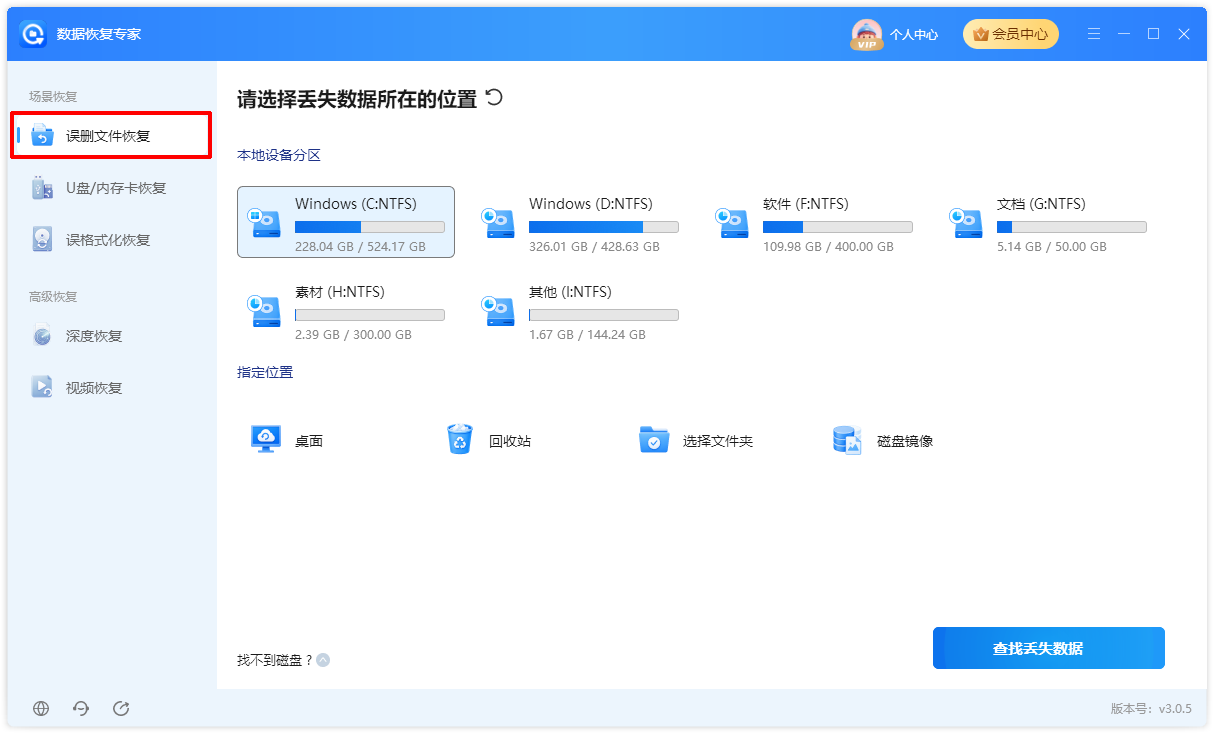Select 视频恢复 in the sidebar
Viewport: 1214px width, 734px height.
(x=111, y=388)
